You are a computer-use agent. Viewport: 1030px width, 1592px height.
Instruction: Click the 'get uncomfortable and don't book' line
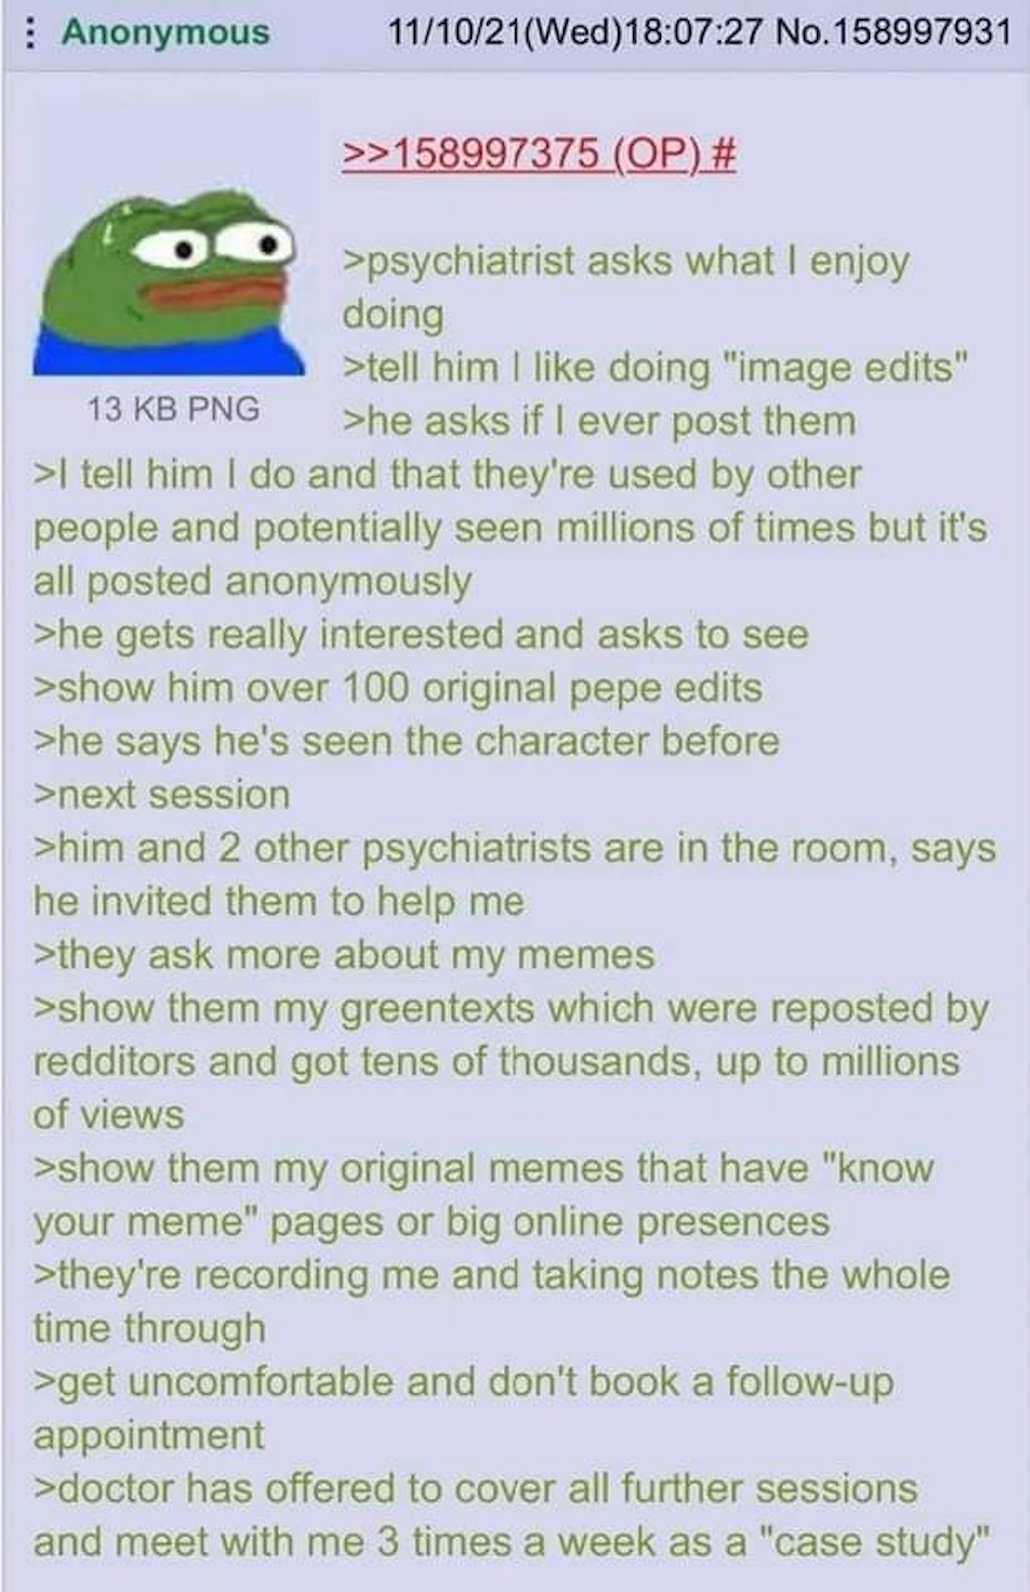[x=464, y=1382]
